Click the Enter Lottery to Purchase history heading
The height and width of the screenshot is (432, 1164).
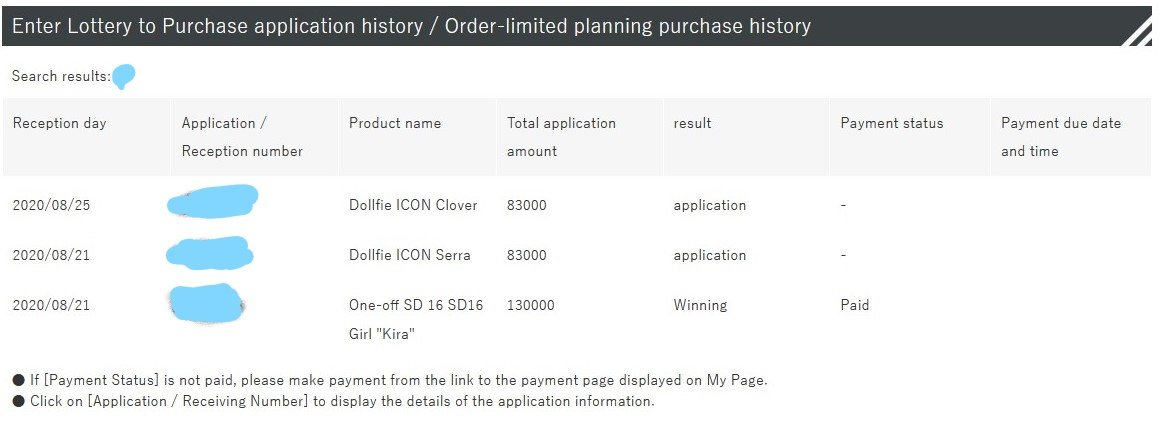(x=411, y=26)
